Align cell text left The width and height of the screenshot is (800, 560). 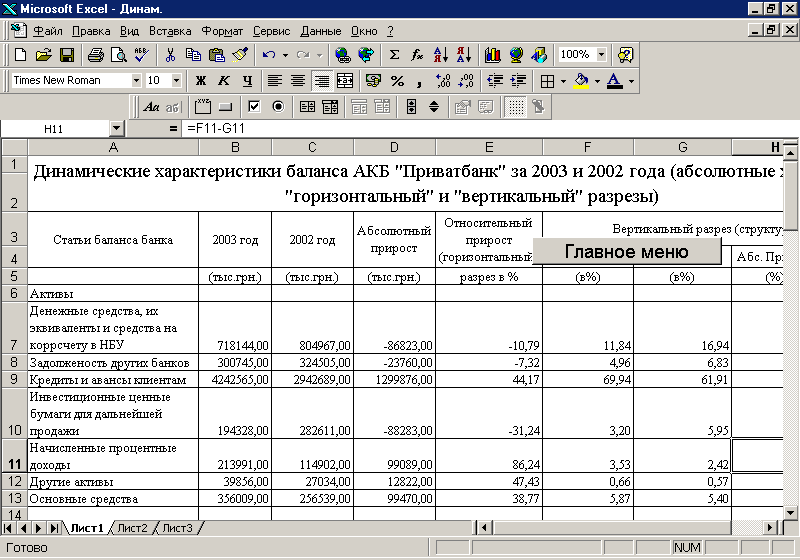click(275, 81)
